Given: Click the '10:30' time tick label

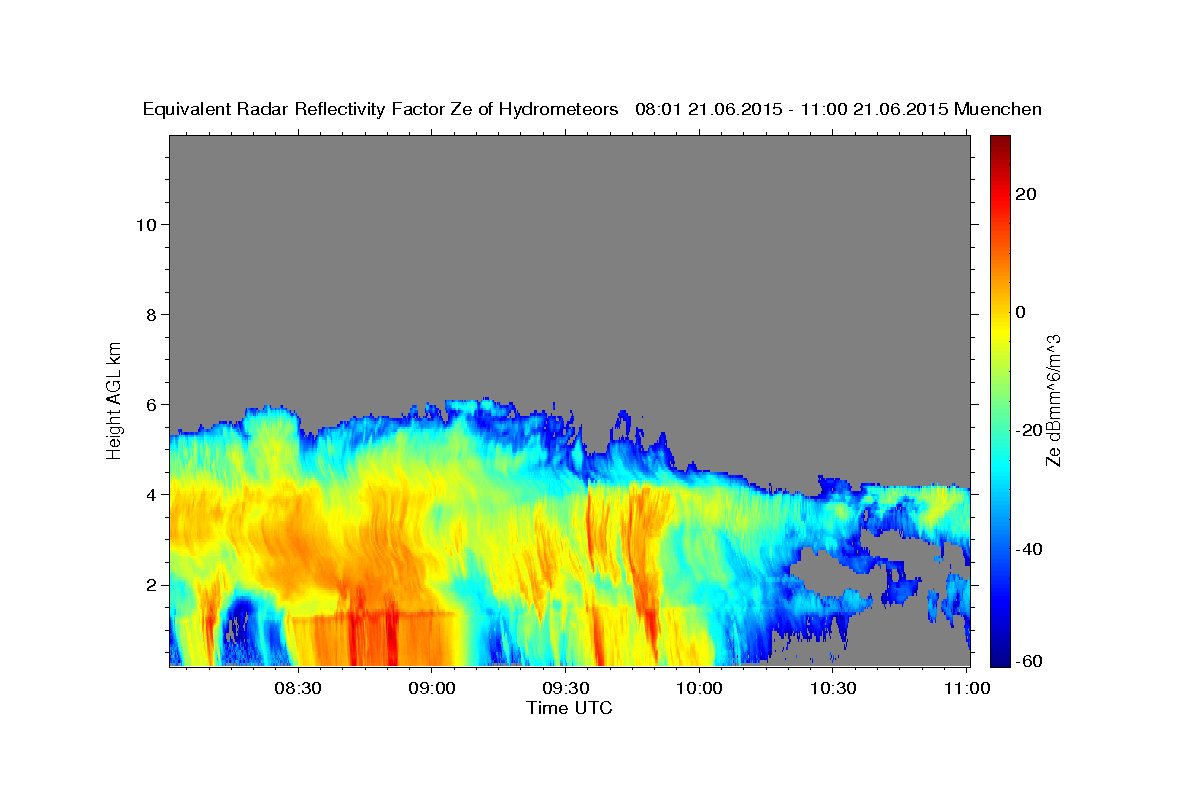Looking at the screenshot, I should [x=832, y=689].
